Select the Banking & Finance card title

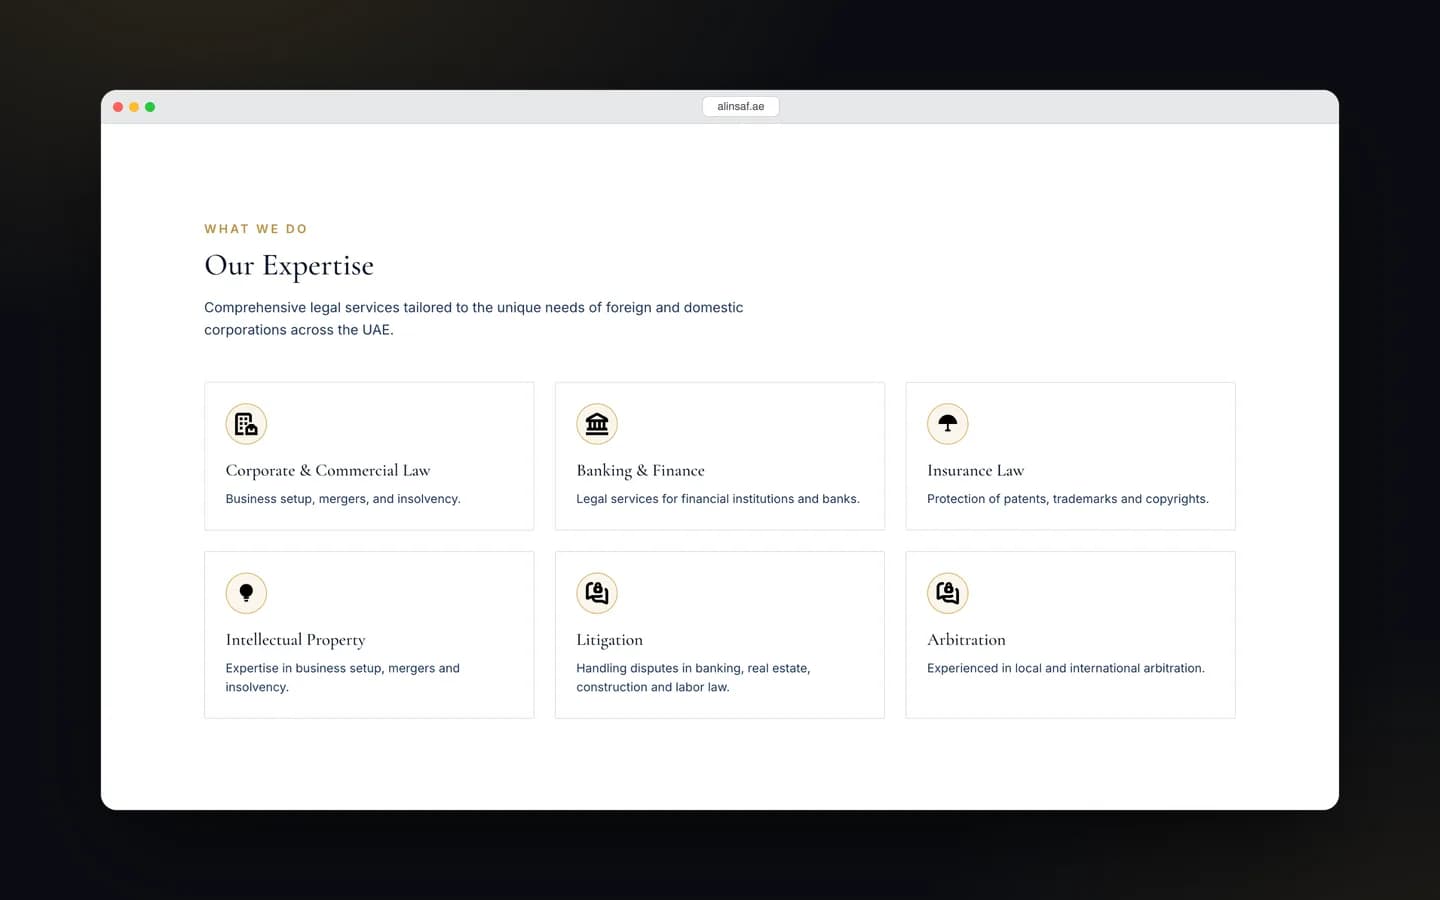pos(640,470)
